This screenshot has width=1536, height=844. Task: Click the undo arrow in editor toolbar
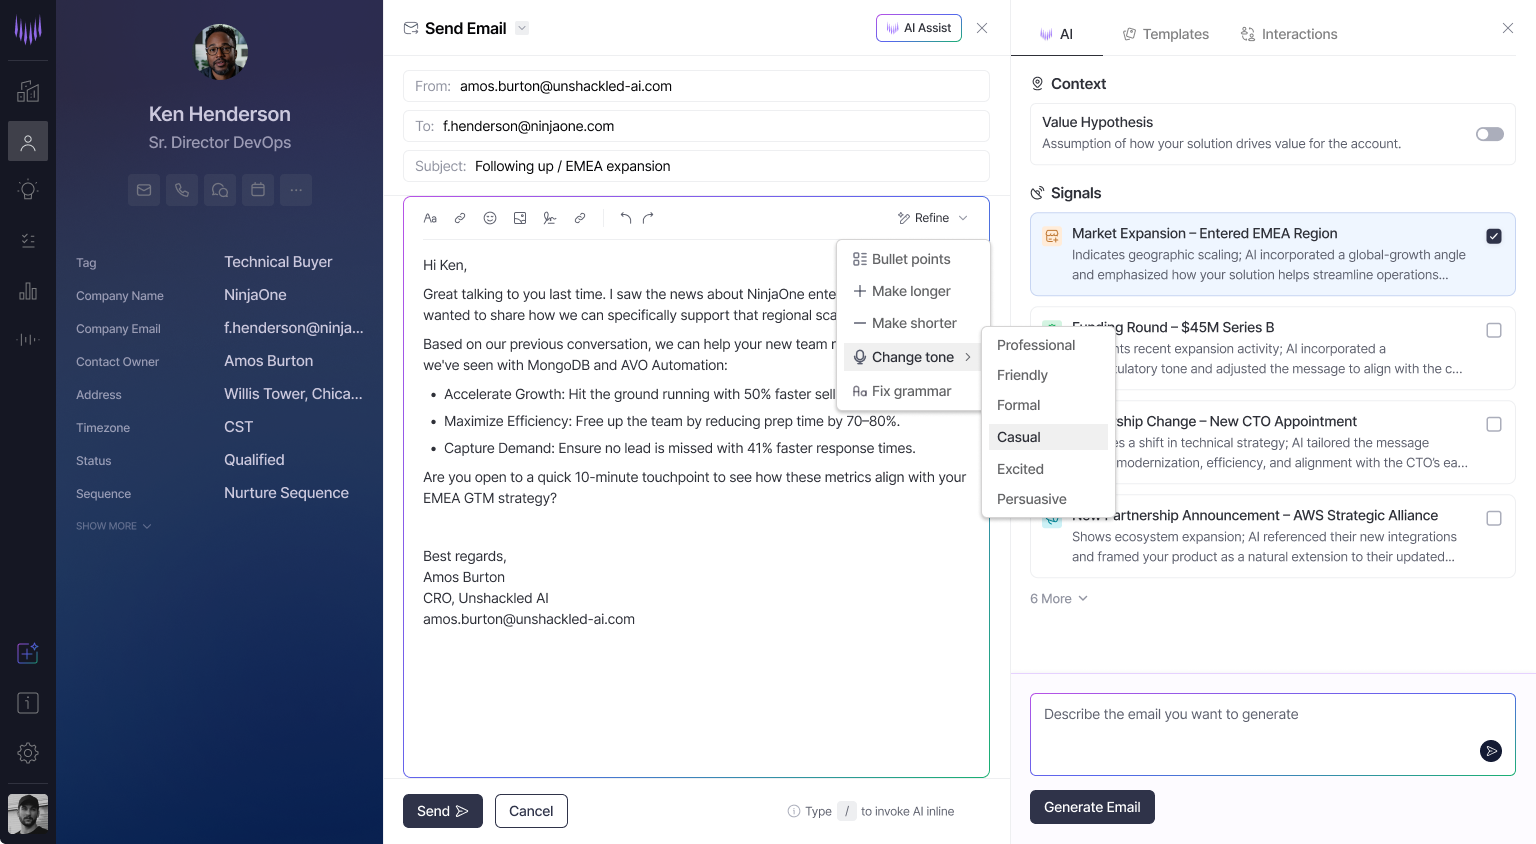pyautogui.click(x=625, y=218)
